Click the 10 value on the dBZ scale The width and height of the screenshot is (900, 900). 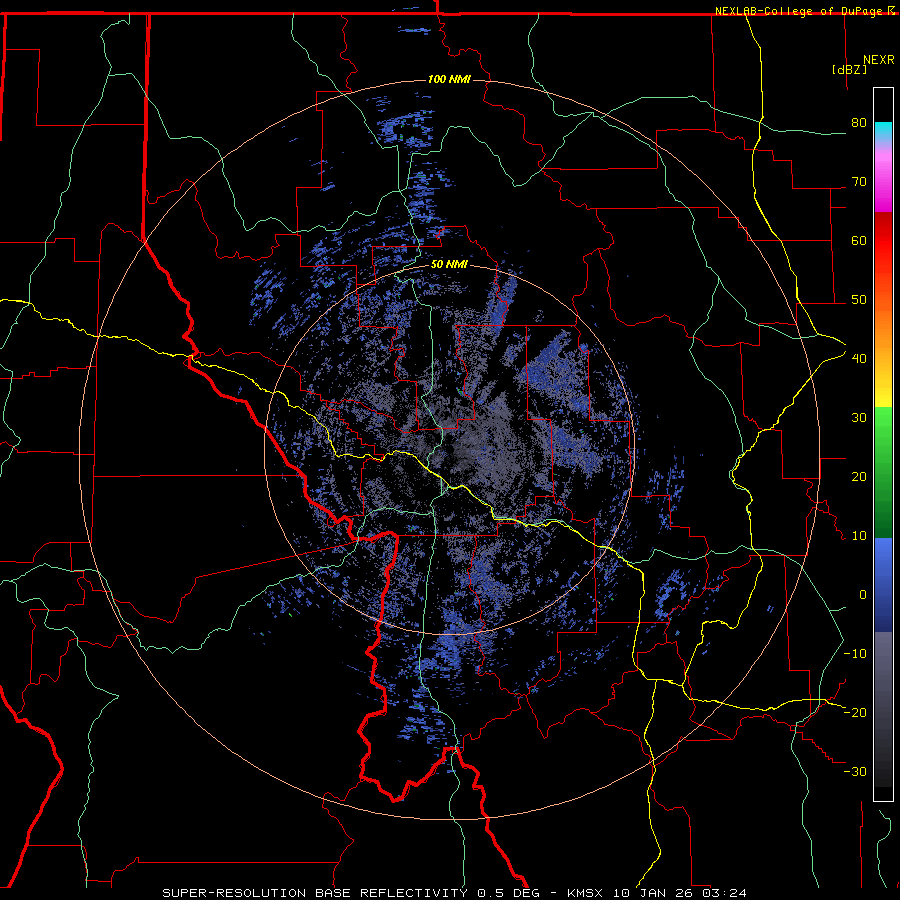click(x=859, y=536)
